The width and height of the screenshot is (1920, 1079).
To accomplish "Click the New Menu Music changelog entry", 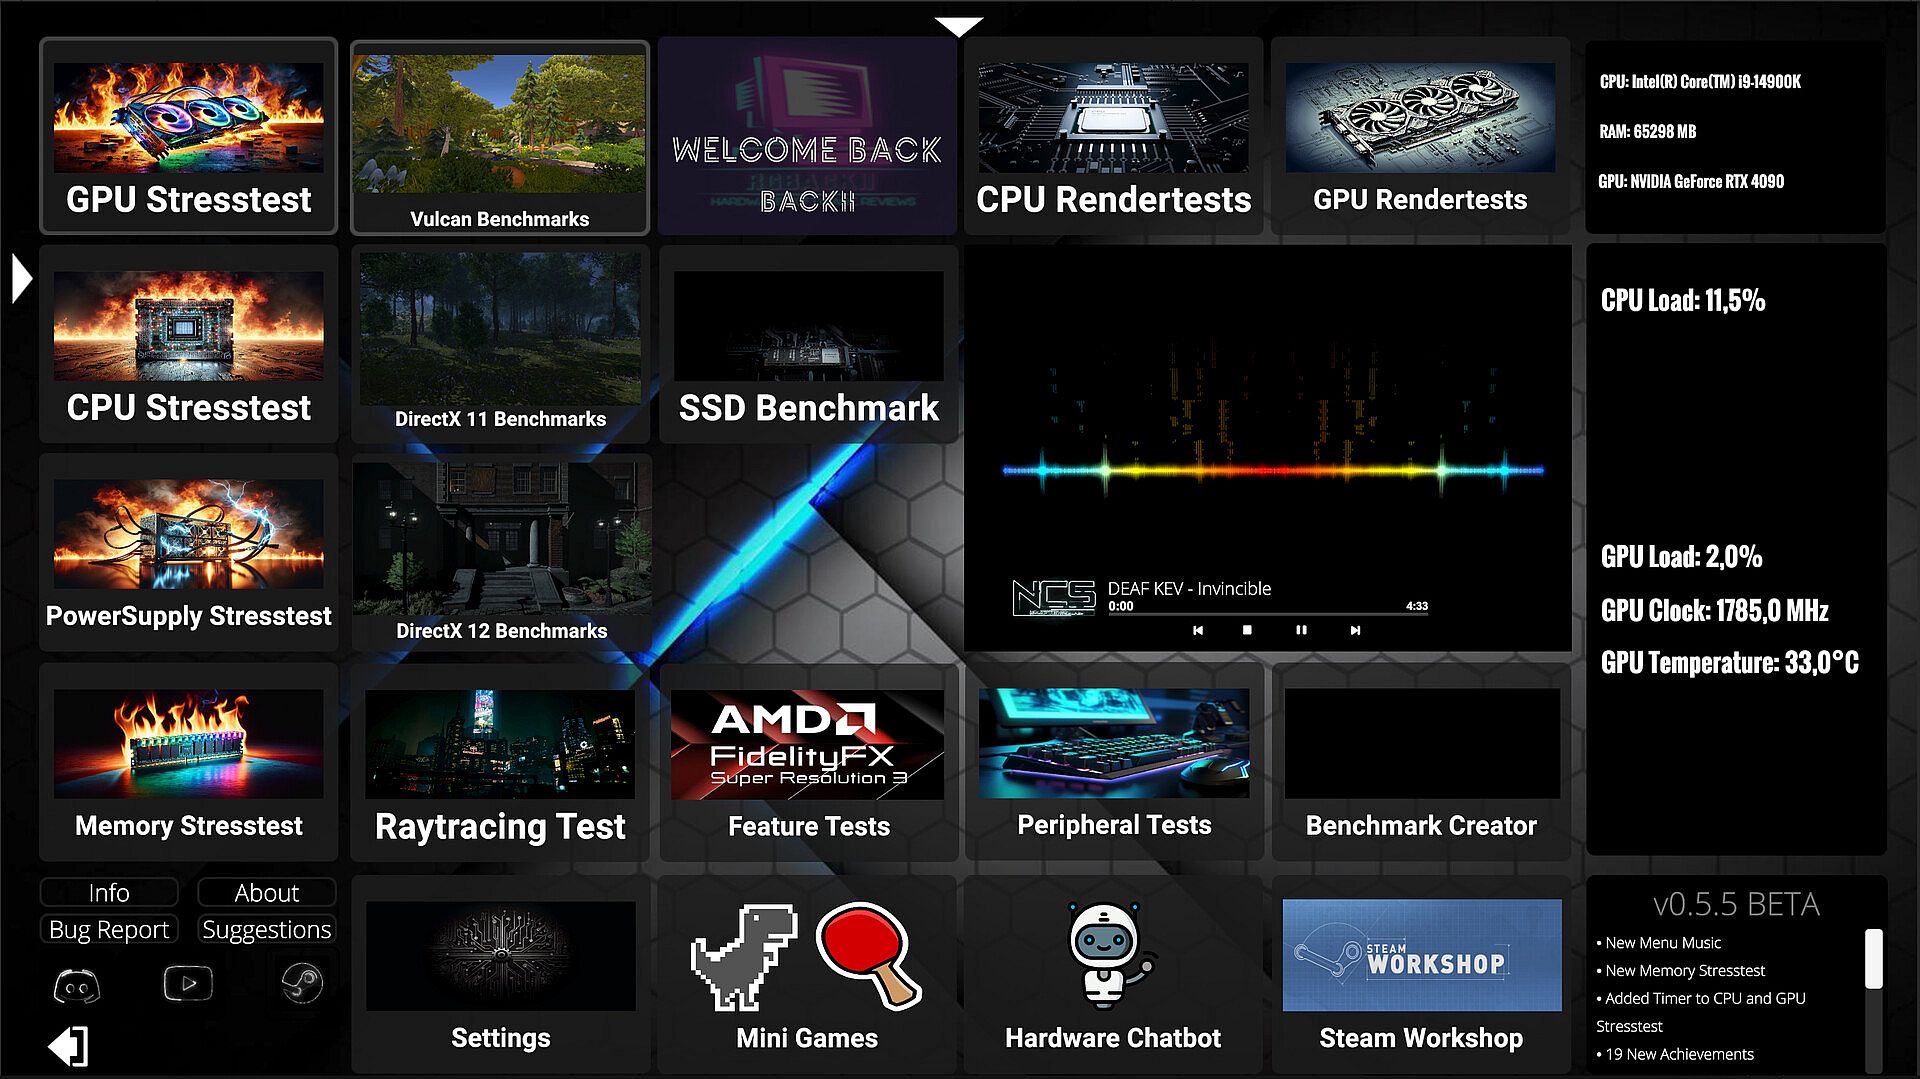I will click(1658, 942).
